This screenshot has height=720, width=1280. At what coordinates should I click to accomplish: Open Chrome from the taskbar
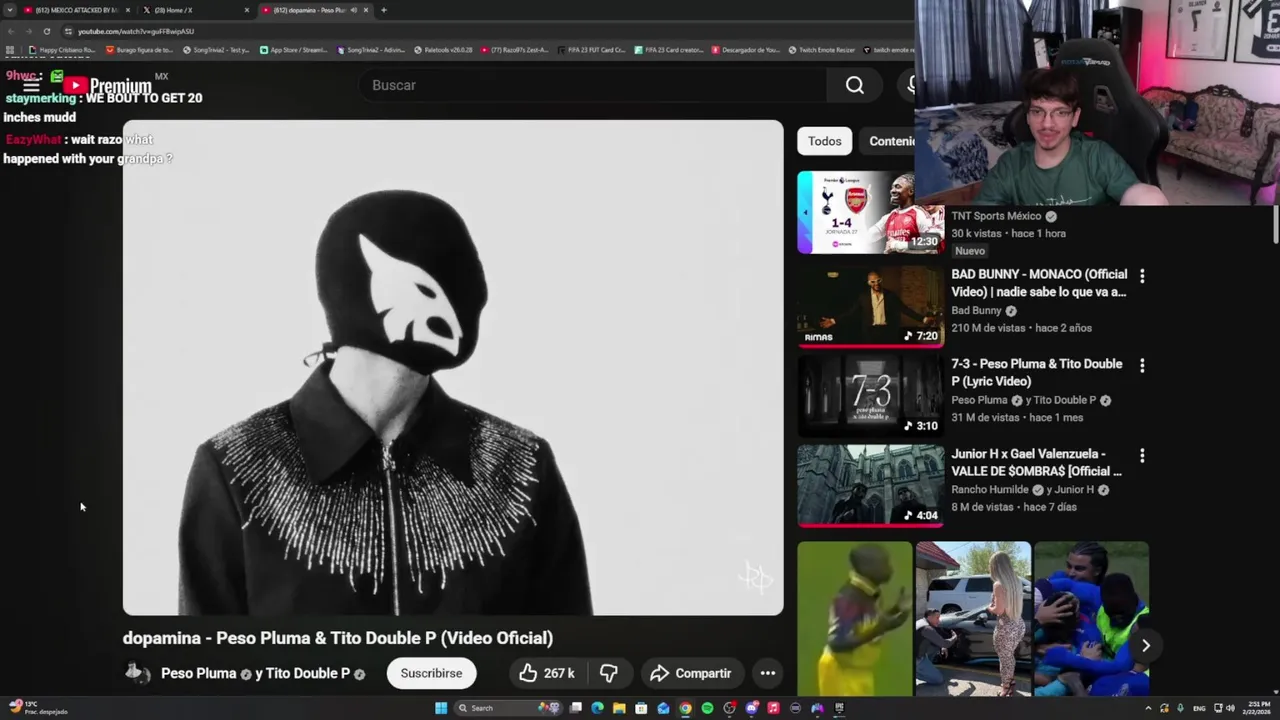[x=685, y=708]
